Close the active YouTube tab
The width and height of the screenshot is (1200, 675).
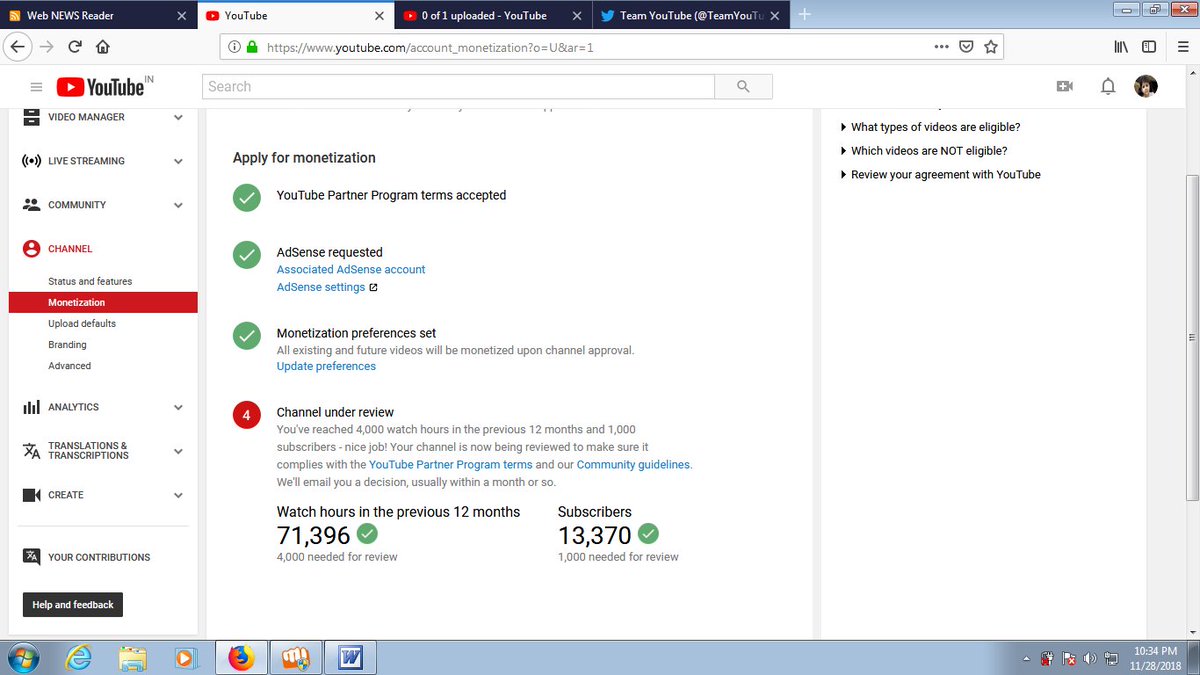click(379, 16)
